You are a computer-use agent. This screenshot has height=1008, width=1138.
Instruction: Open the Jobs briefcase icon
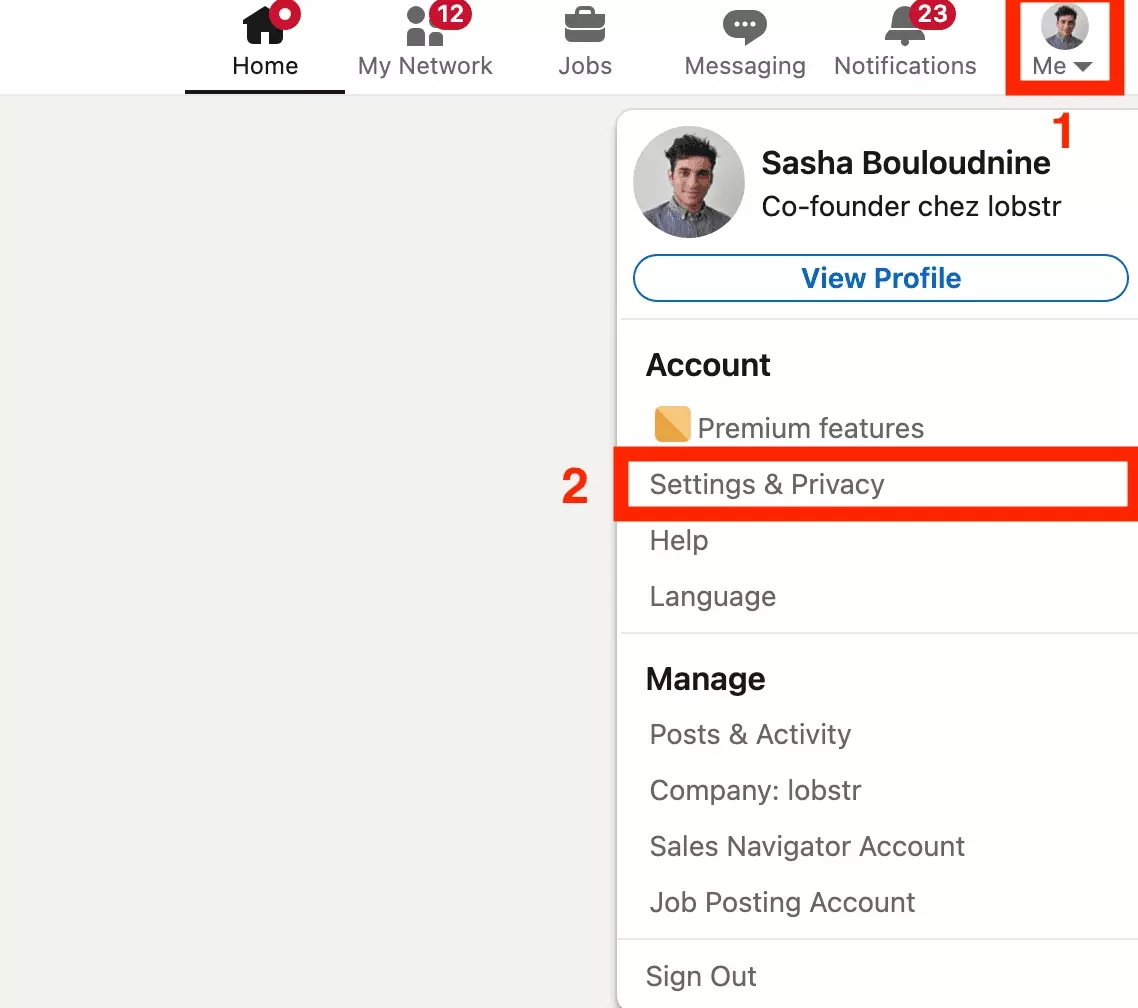click(584, 27)
